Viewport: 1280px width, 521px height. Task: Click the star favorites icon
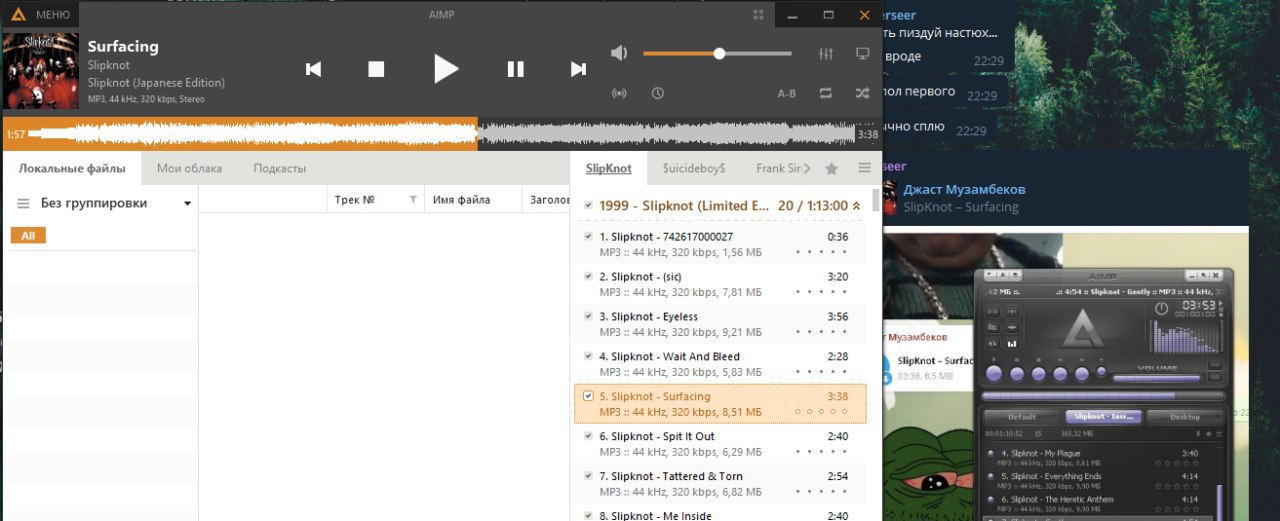[831, 168]
